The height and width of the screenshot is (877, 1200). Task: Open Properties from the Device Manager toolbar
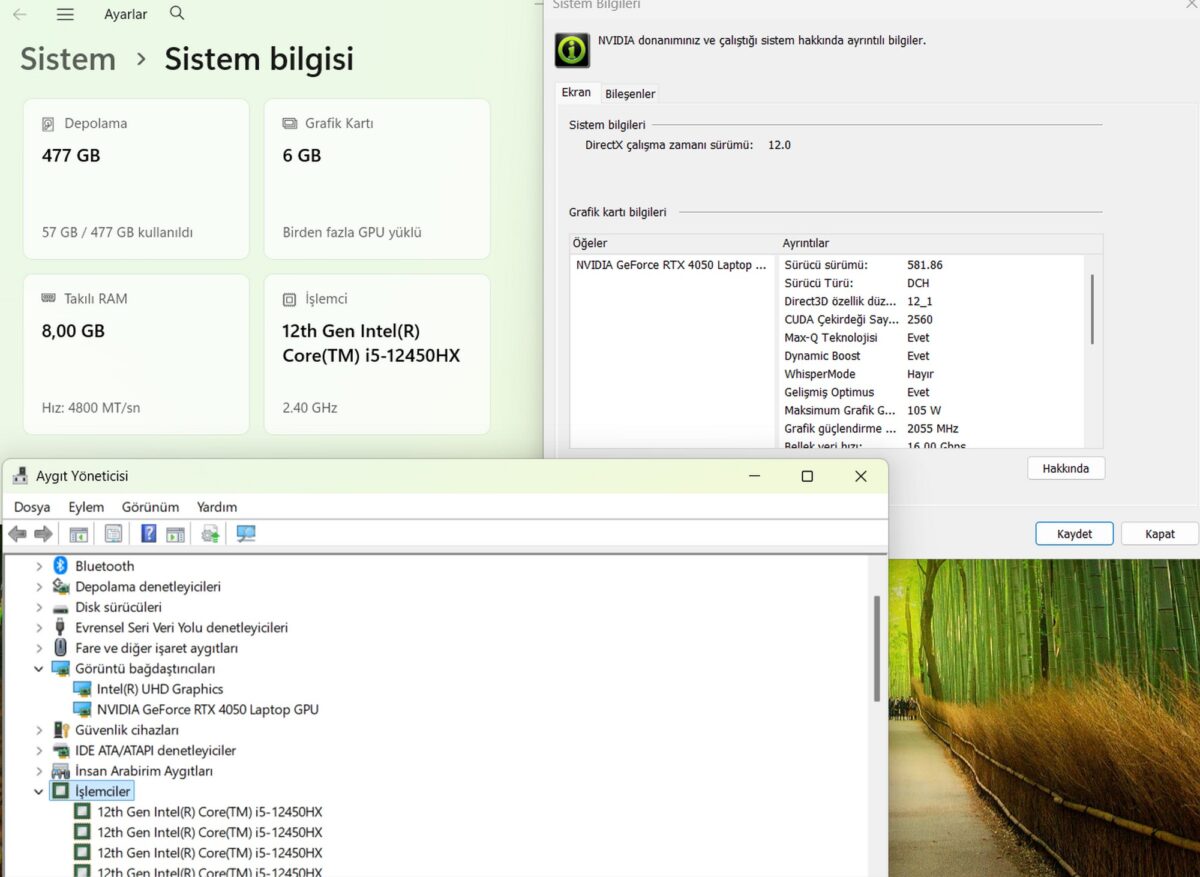pos(113,534)
